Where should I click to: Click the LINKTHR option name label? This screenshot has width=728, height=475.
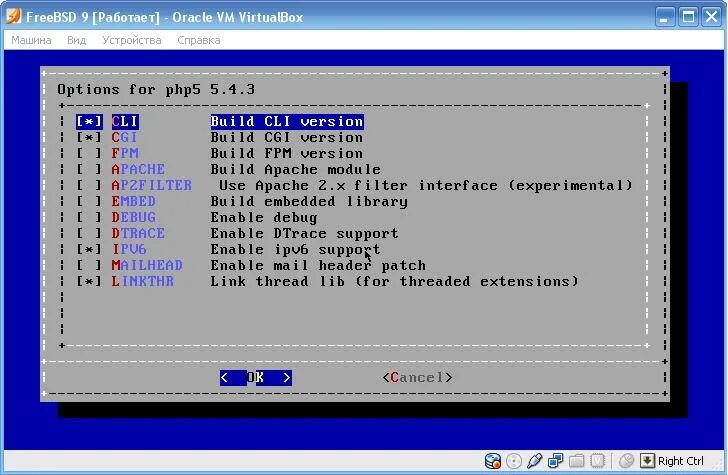tap(143, 281)
